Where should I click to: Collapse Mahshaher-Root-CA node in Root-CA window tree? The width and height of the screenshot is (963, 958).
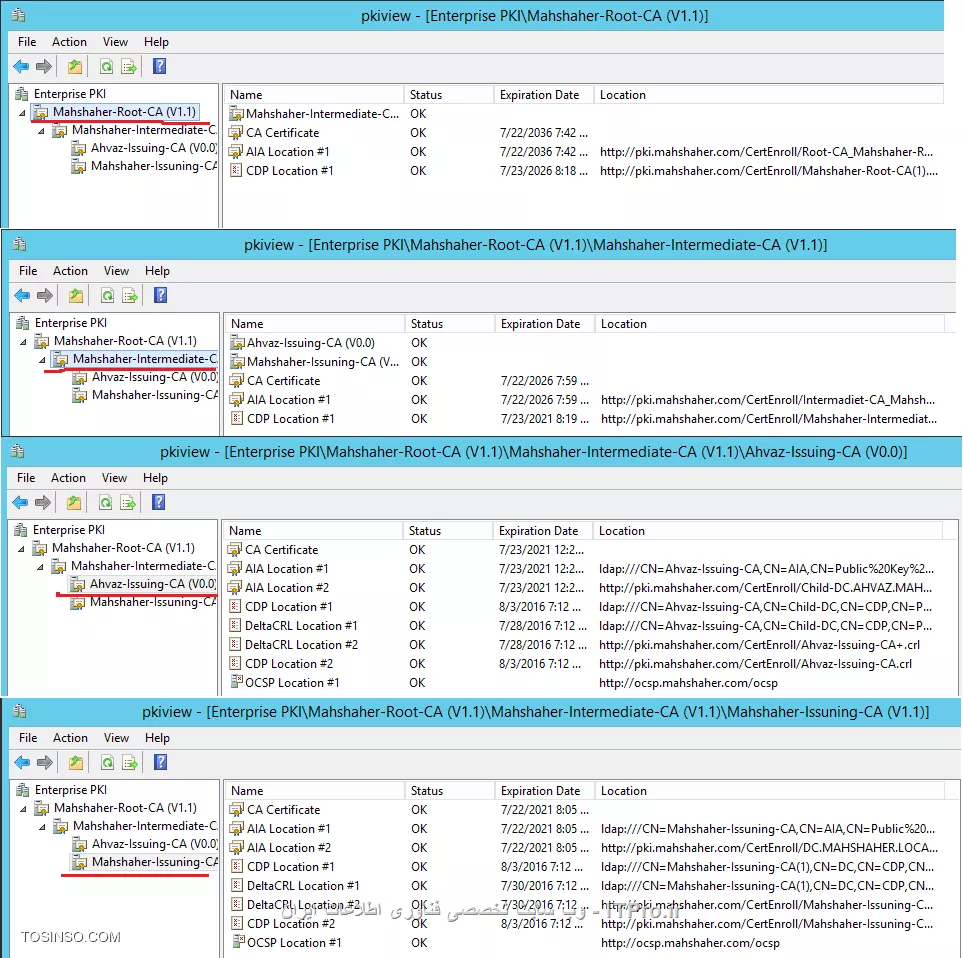click(x=22, y=113)
